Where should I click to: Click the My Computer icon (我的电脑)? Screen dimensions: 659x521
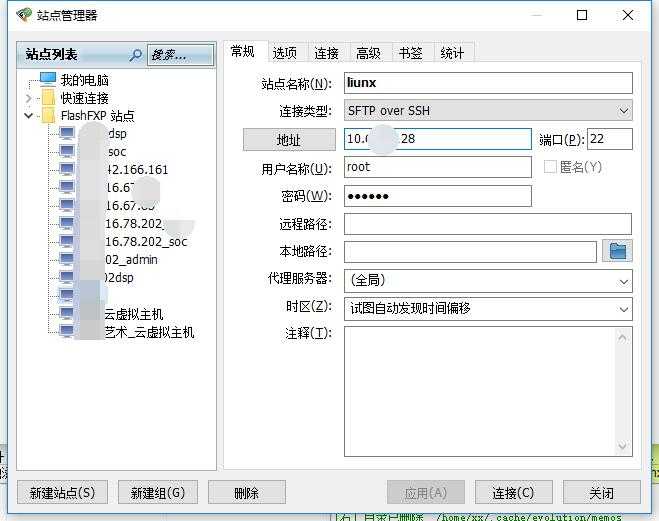point(48,79)
